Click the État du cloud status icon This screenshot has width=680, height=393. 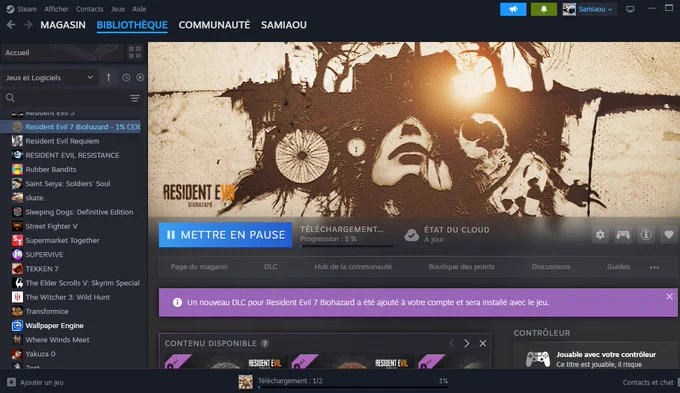412,235
